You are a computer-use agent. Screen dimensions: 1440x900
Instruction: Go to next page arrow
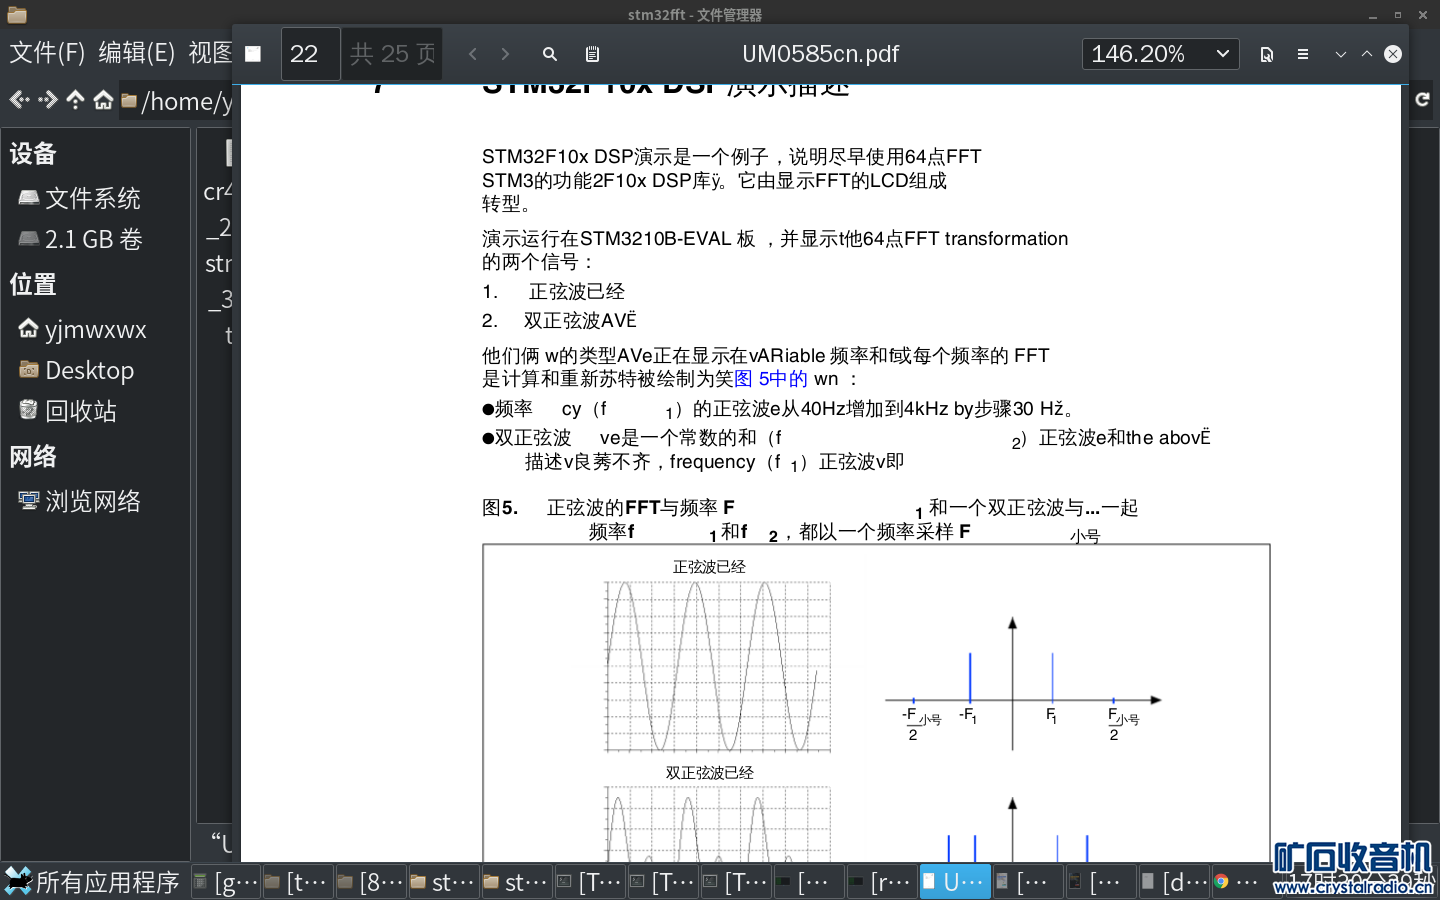point(505,54)
